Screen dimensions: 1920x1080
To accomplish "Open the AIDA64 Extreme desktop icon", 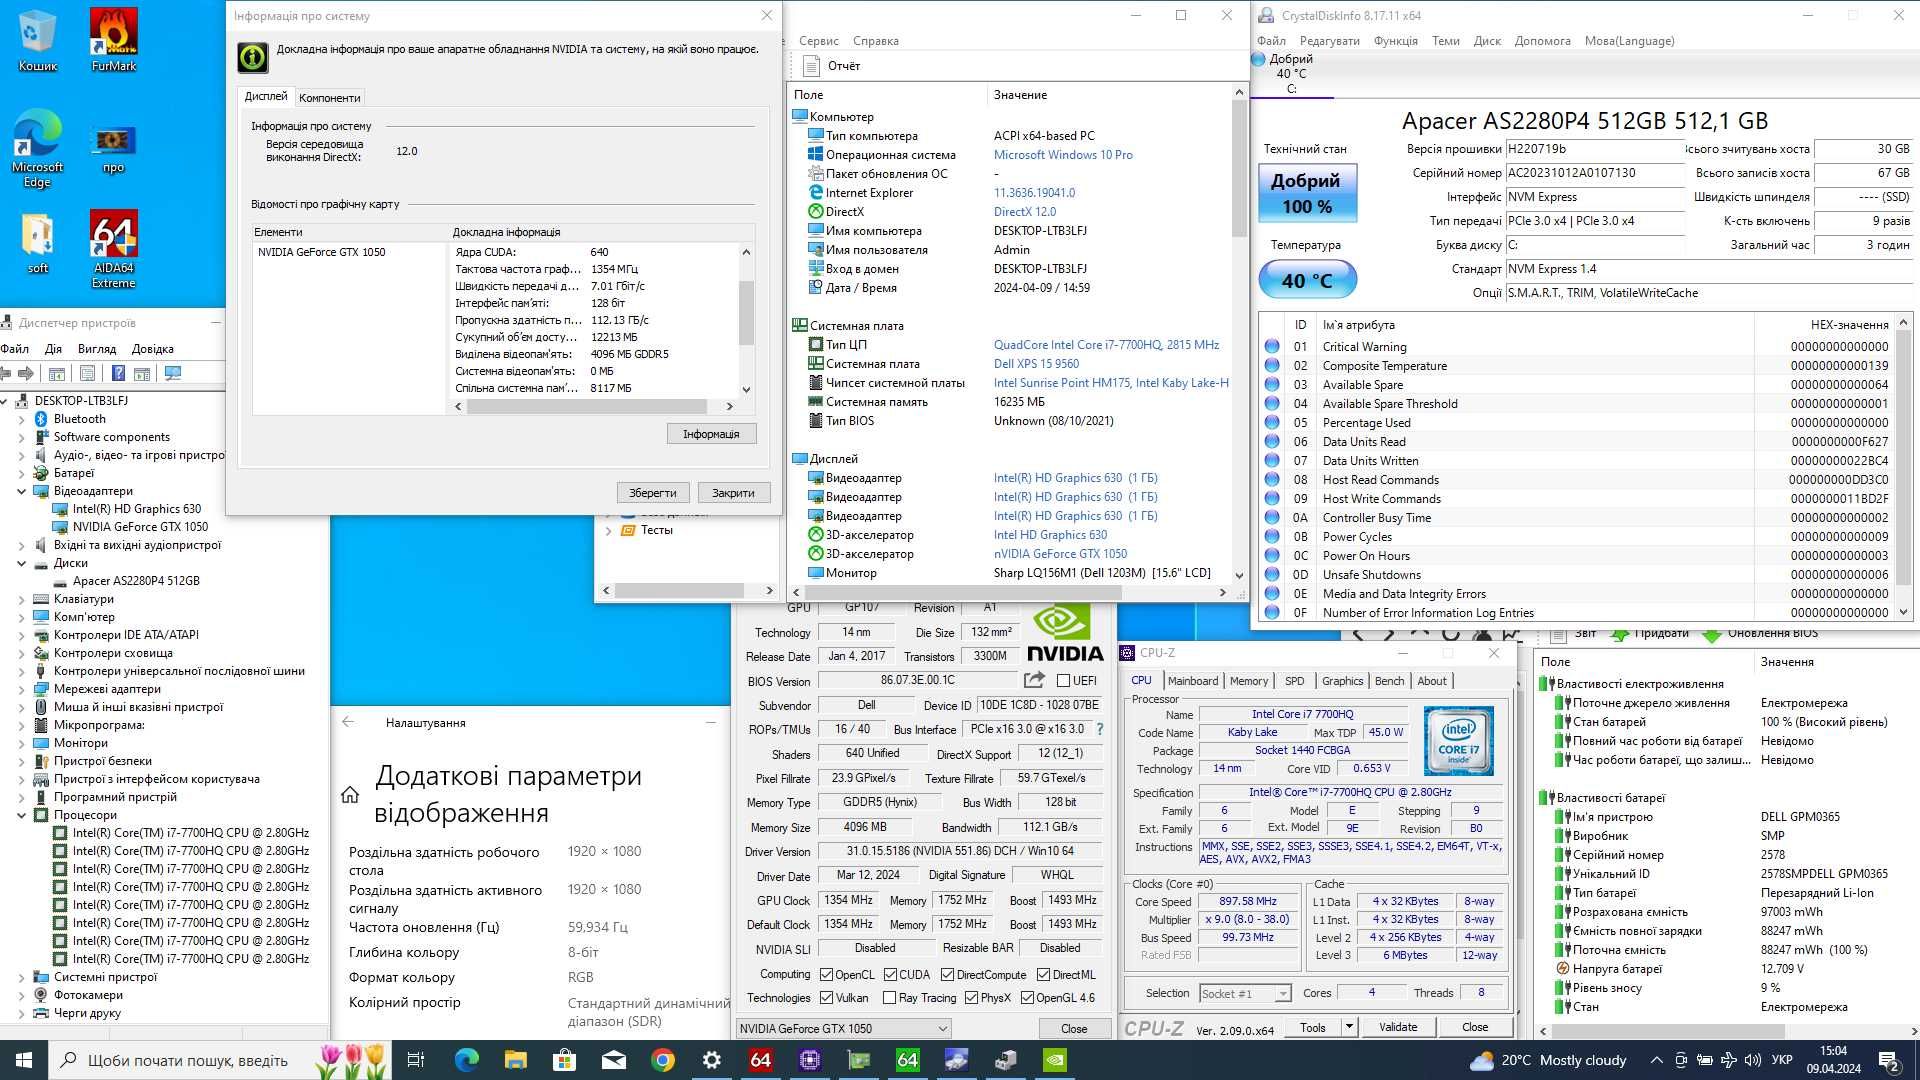I will click(113, 248).
